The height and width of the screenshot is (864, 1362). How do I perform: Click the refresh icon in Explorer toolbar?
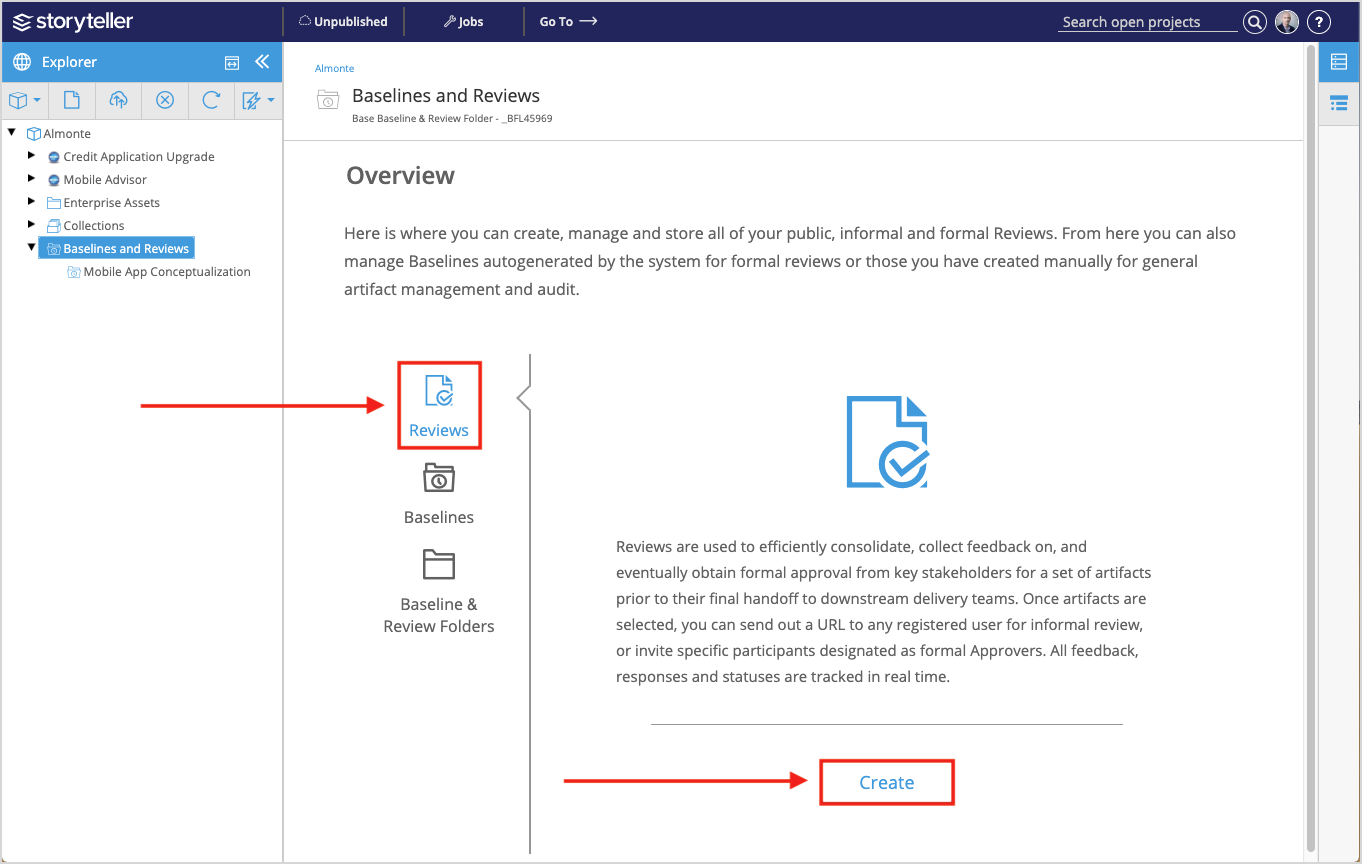click(211, 100)
